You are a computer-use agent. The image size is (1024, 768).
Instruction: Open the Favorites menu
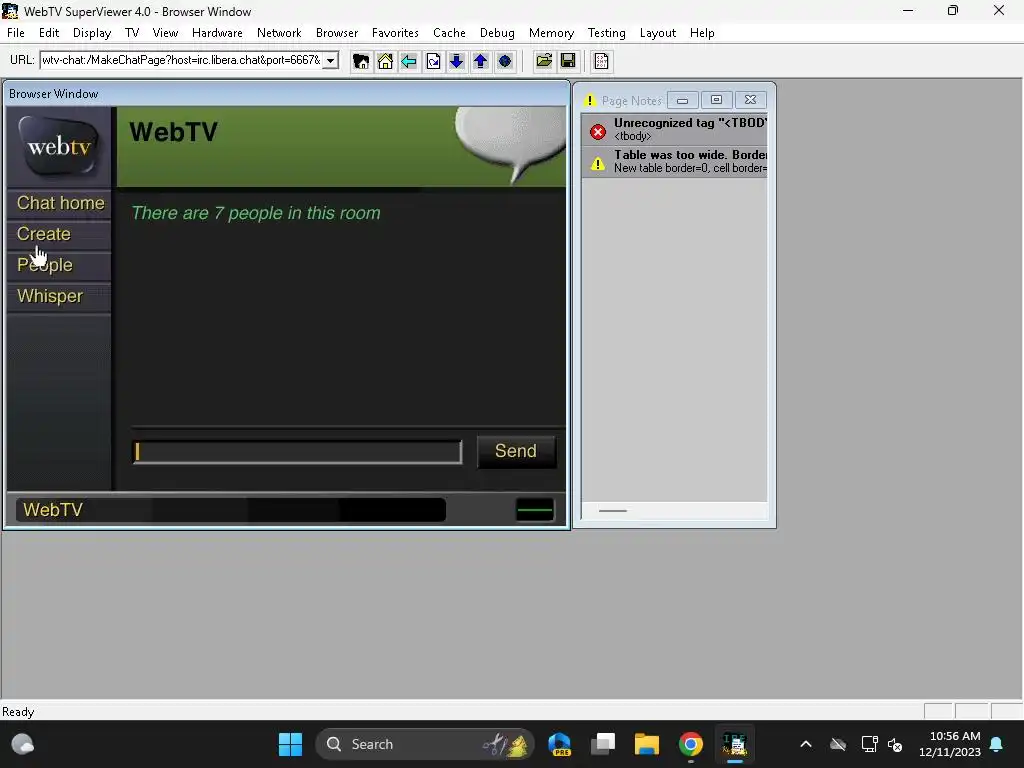coord(395,33)
